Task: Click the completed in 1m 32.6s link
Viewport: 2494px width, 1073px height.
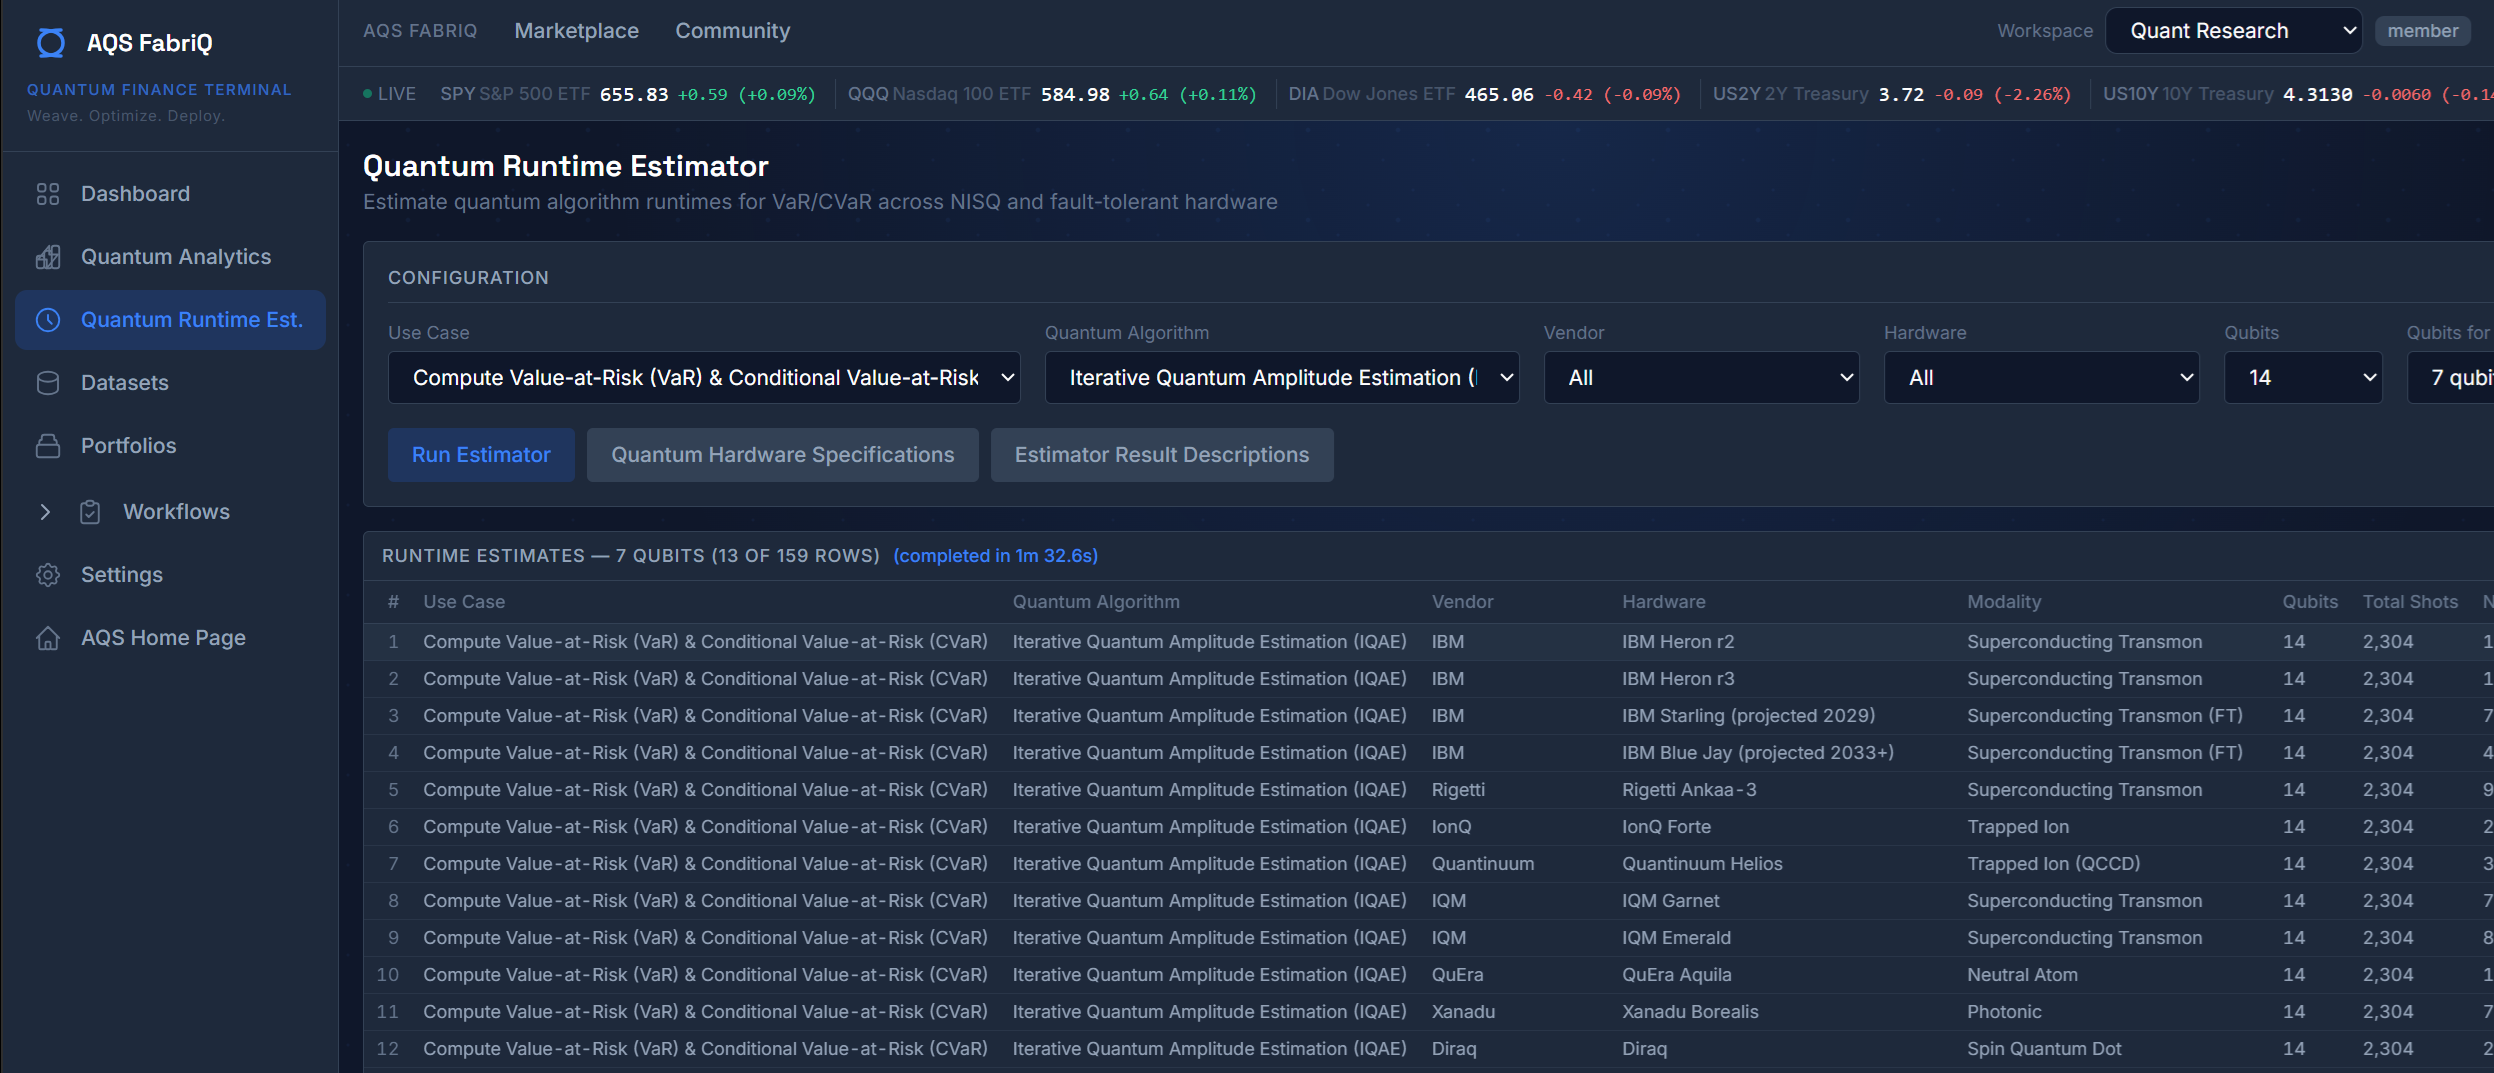Action: 994,555
